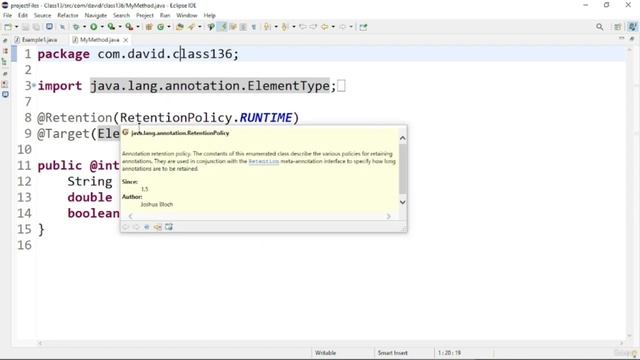This screenshot has height=360, width=640.
Task: Expand the New Java Class dropdown
Action: (169, 27)
